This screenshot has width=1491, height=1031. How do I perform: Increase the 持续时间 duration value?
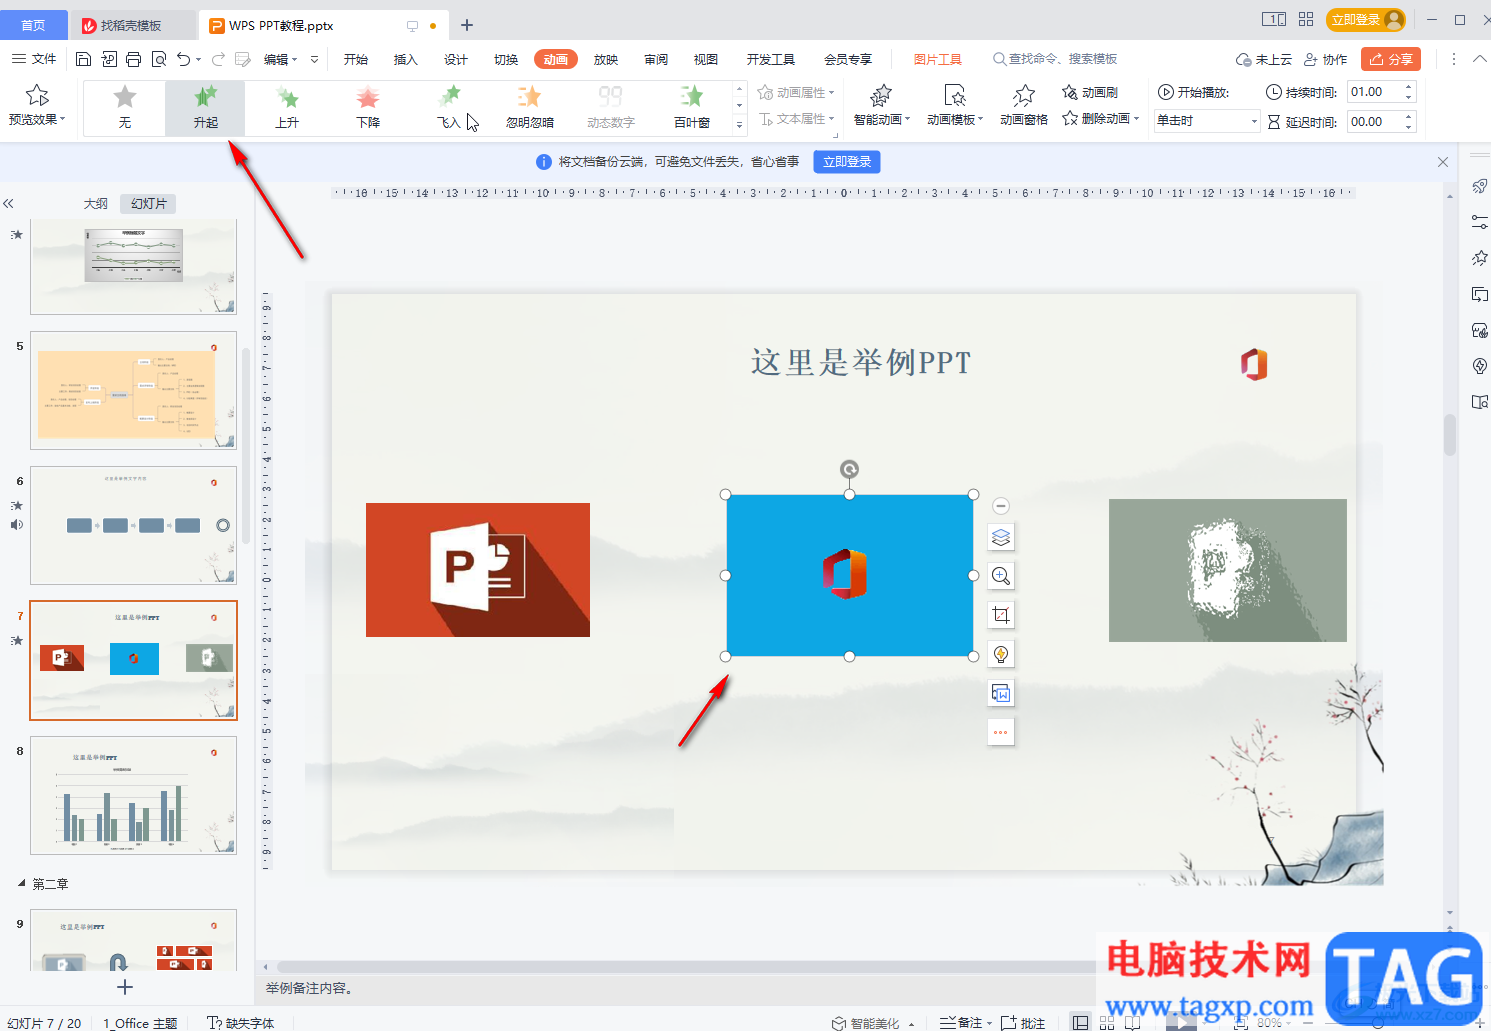(x=1409, y=88)
